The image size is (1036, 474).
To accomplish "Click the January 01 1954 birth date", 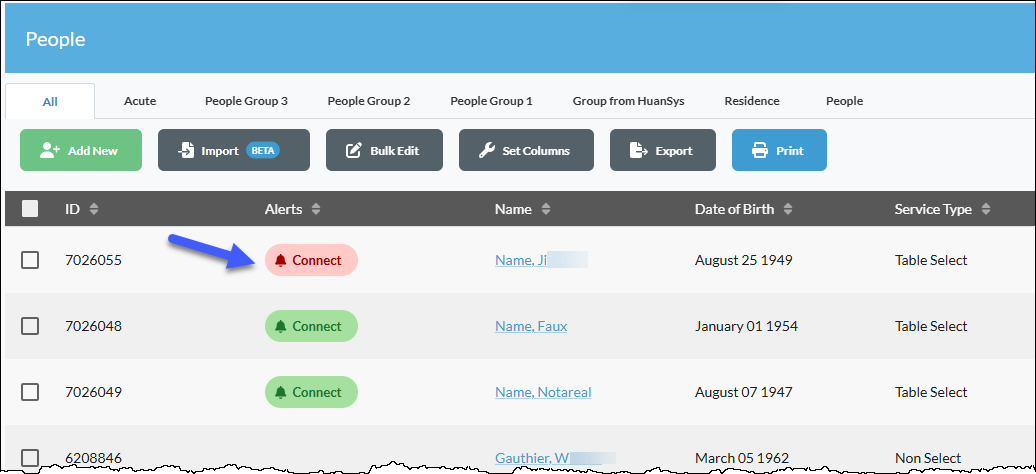I will pyautogui.click(x=746, y=326).
